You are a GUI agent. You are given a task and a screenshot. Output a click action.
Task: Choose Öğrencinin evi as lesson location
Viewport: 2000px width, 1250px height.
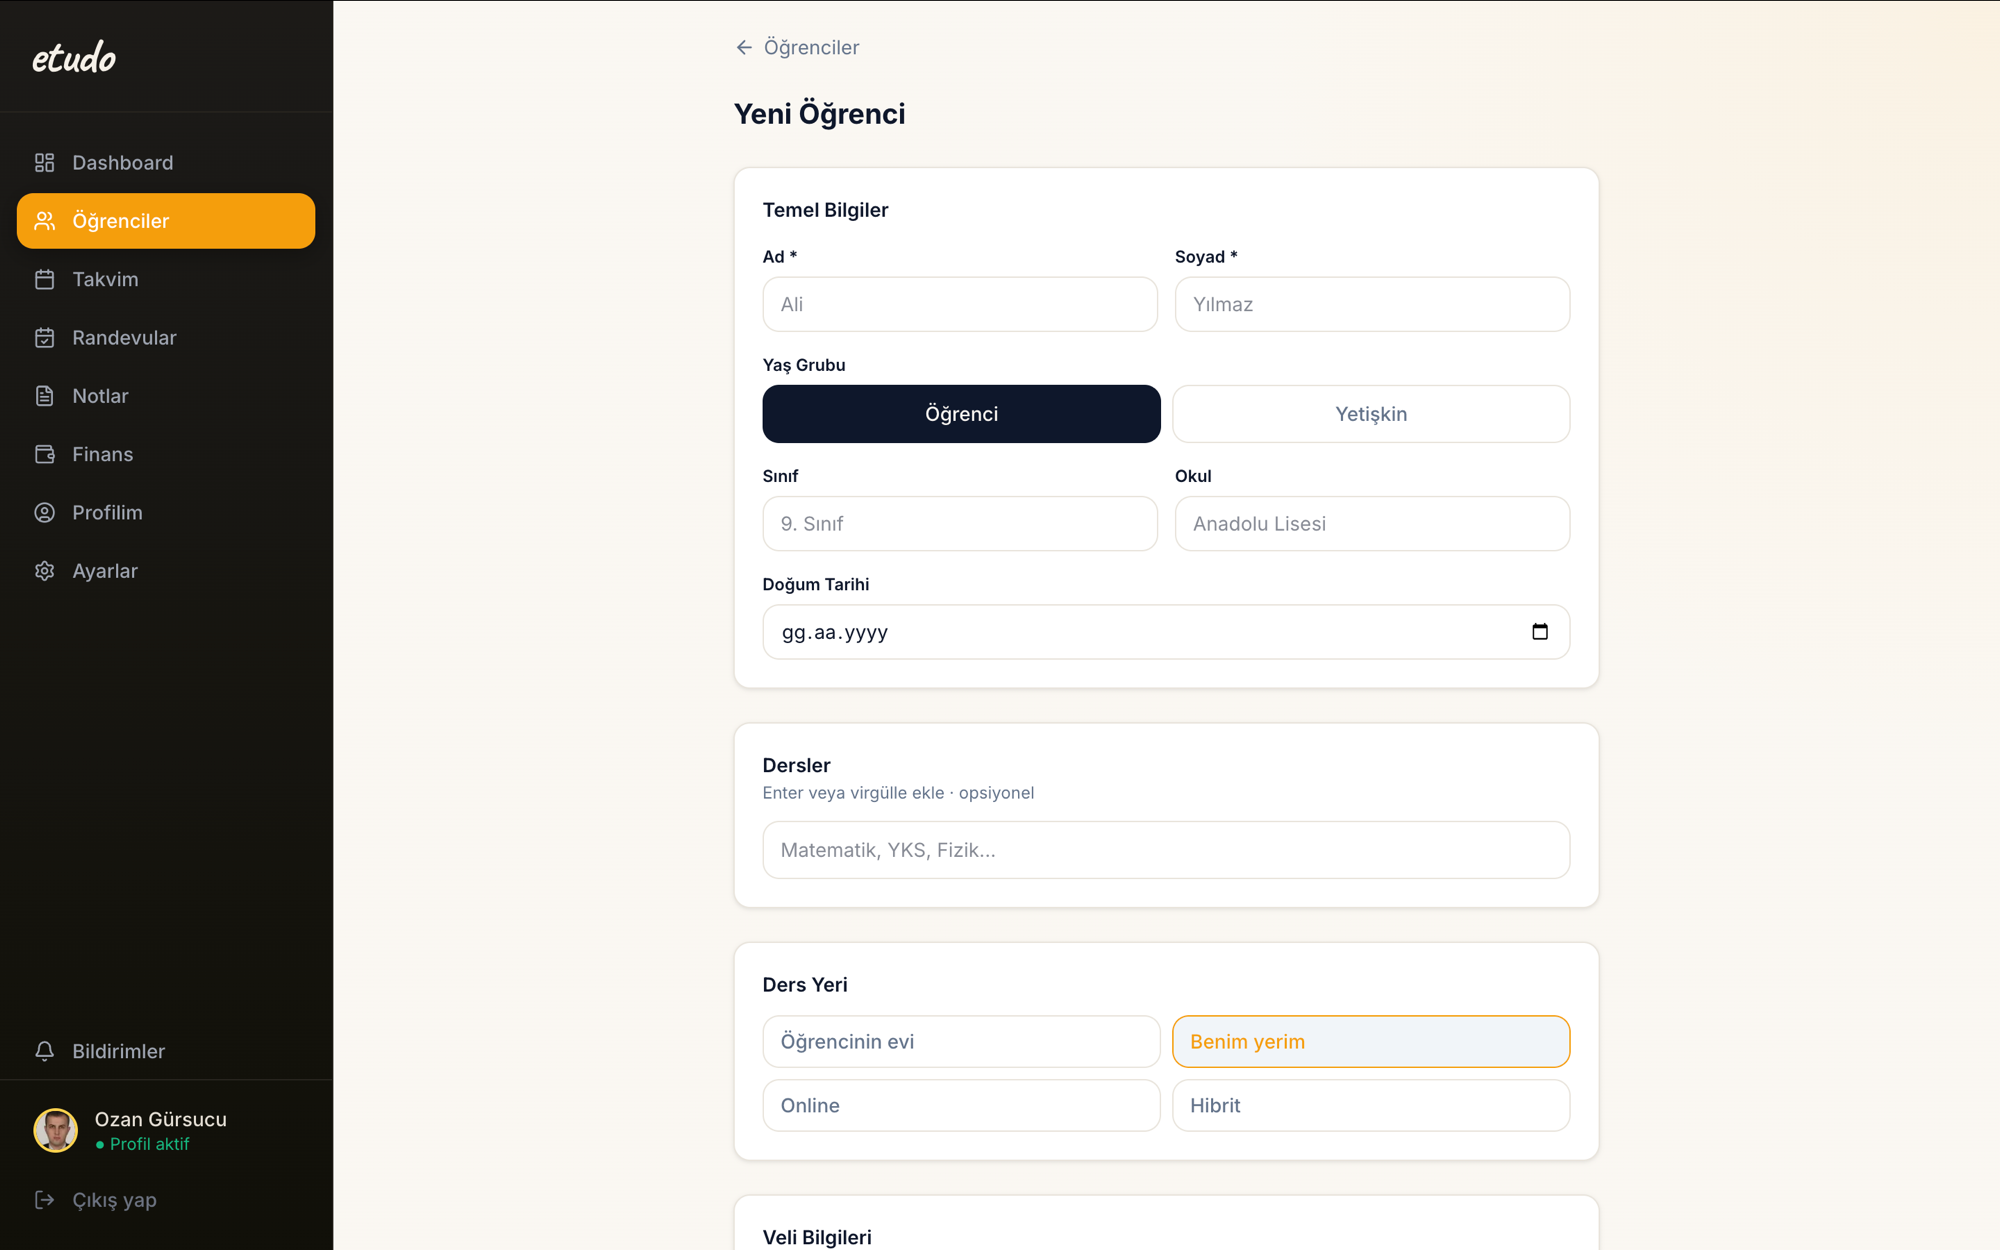click(x=961, y=1042)
